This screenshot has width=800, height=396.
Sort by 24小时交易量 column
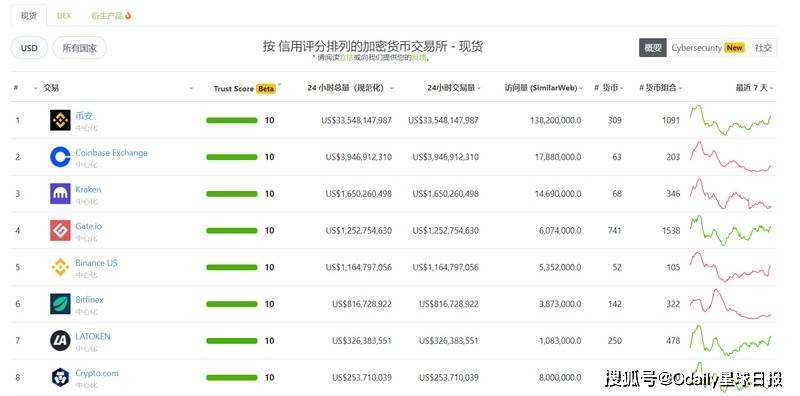point(454,88)
